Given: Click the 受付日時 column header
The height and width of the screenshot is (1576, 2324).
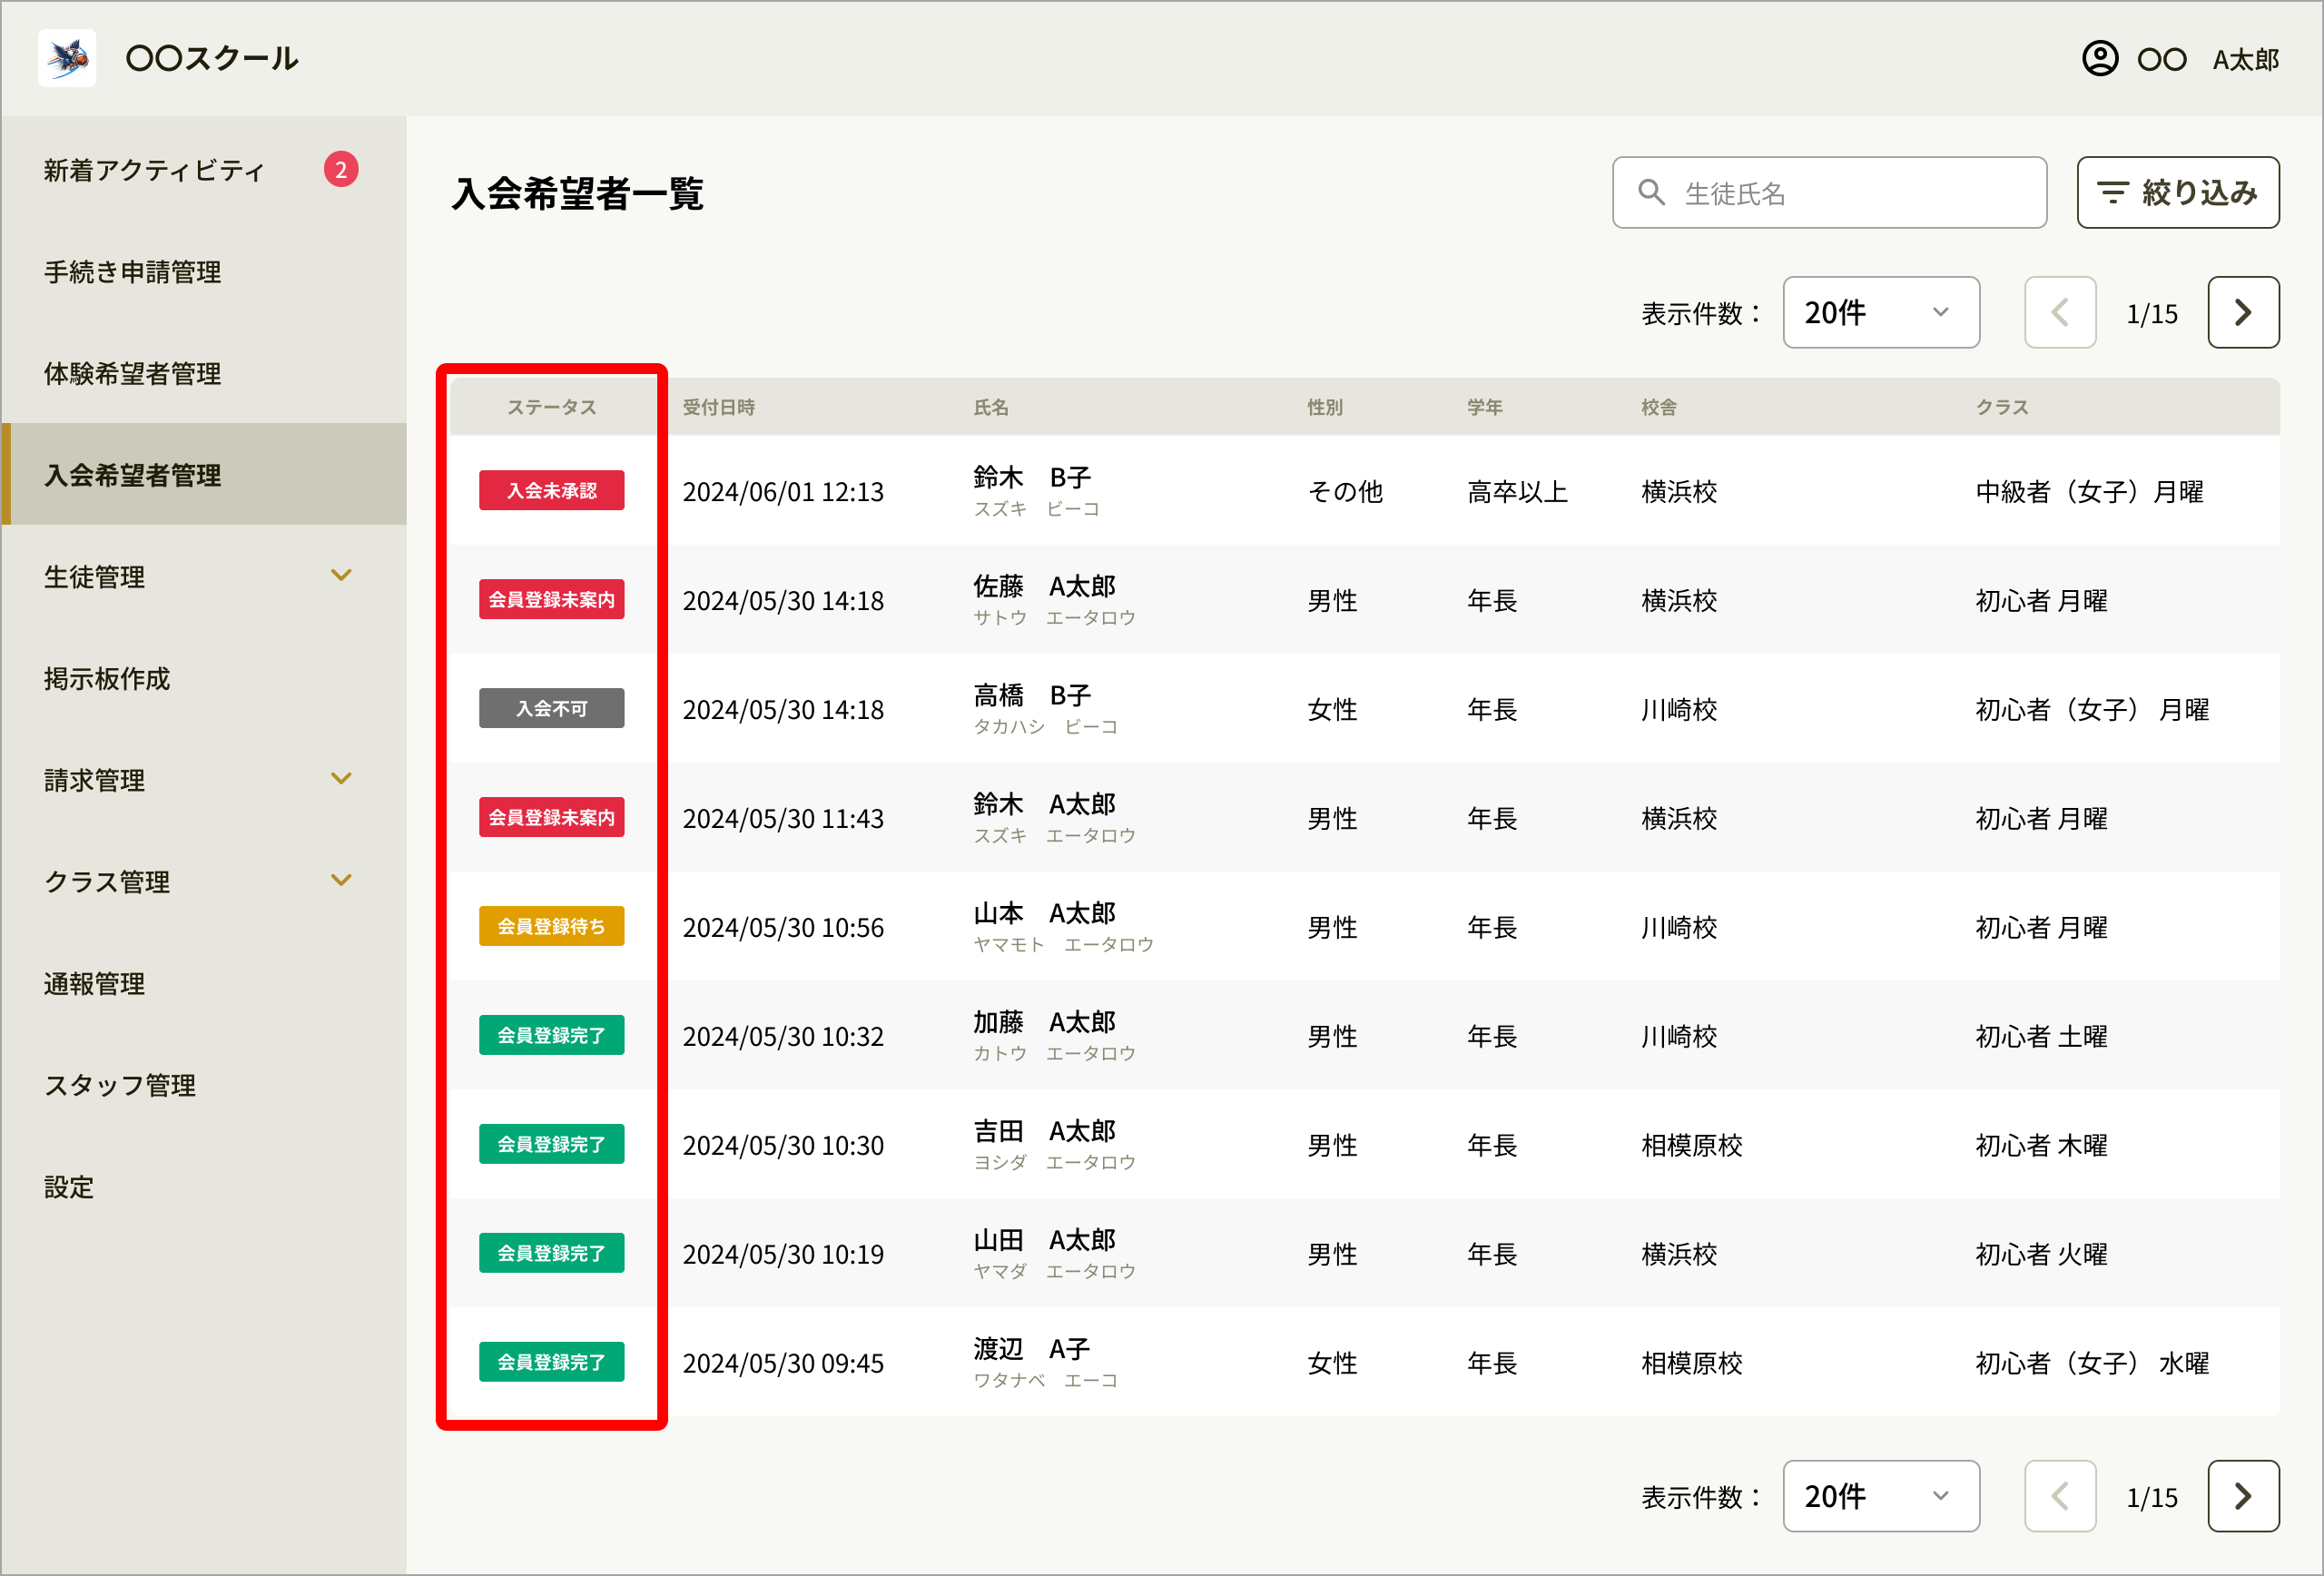Looking at the screenshot, I should pyautogui.click(x=718, y=407).
